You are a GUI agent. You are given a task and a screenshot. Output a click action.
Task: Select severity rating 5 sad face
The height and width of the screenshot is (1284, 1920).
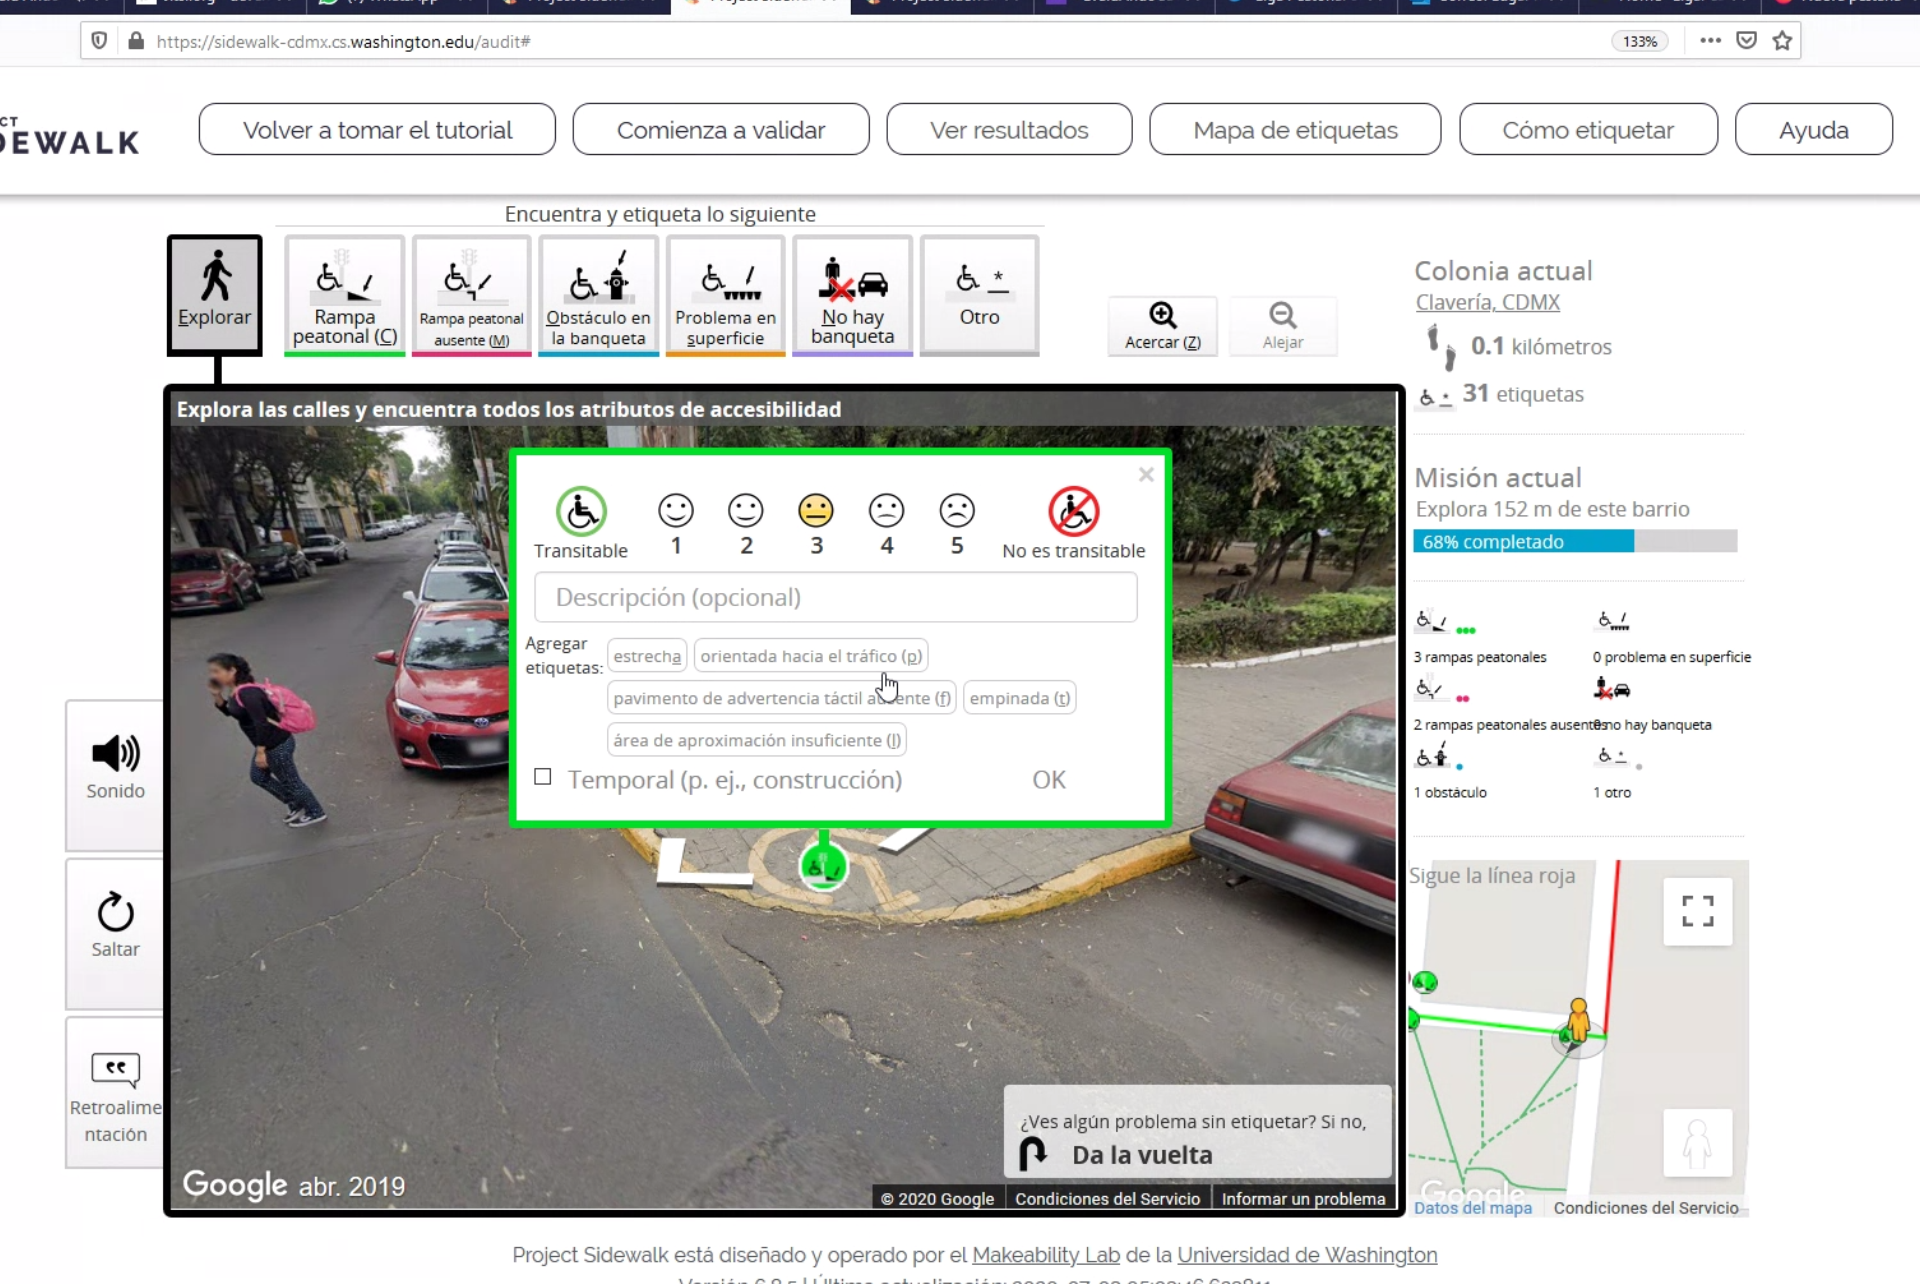click(x=957, y=511)
